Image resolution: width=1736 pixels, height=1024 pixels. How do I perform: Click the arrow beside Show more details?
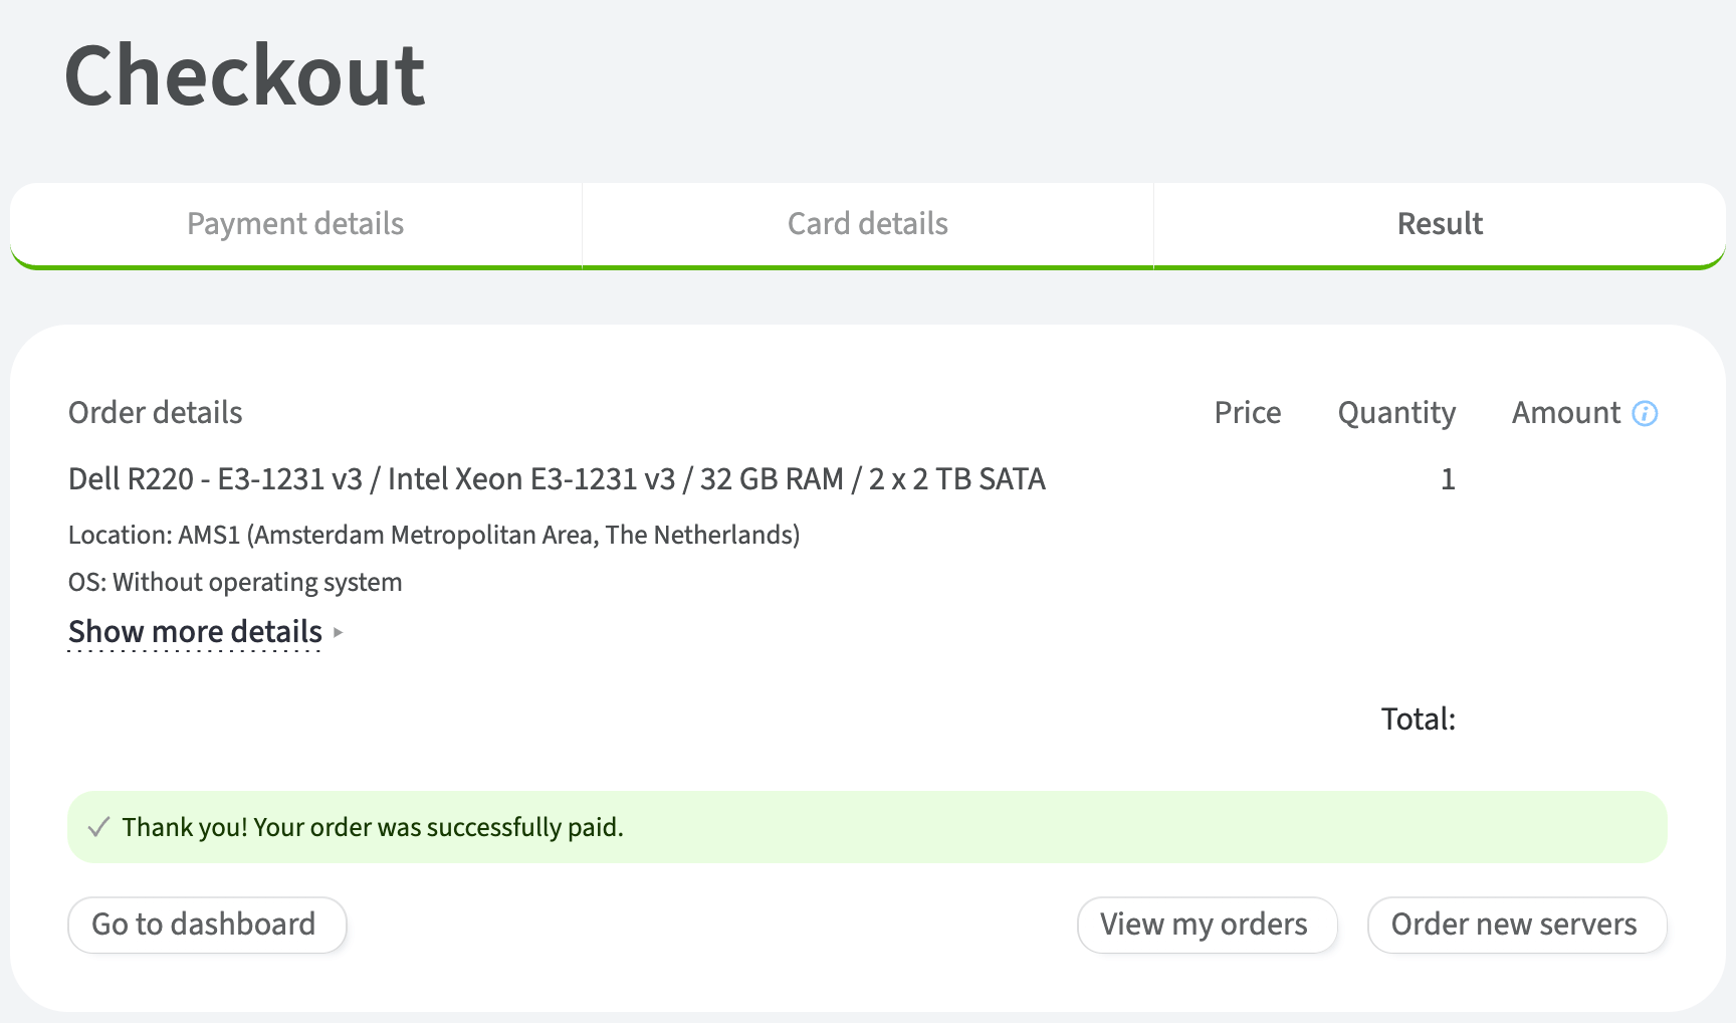pos(338,632)
